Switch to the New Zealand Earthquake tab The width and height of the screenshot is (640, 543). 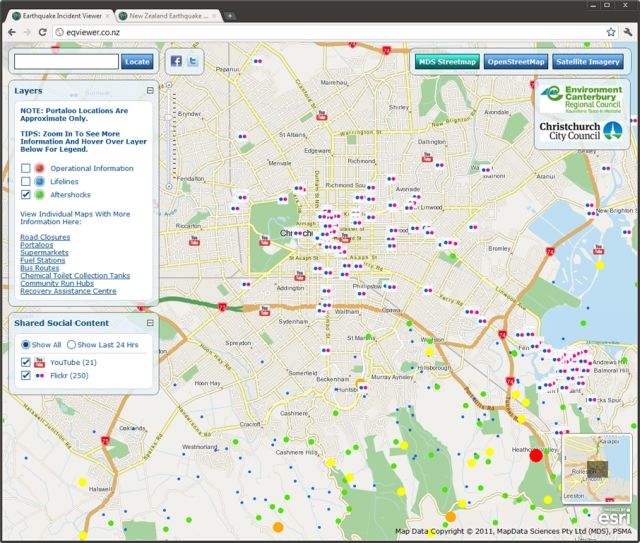pos(168,16)
